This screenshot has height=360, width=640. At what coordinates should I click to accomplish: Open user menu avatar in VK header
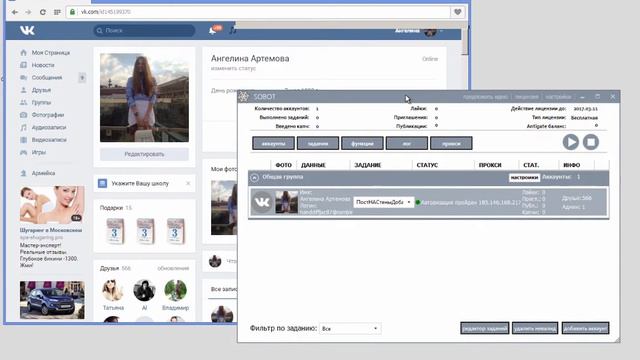(430, 31)
